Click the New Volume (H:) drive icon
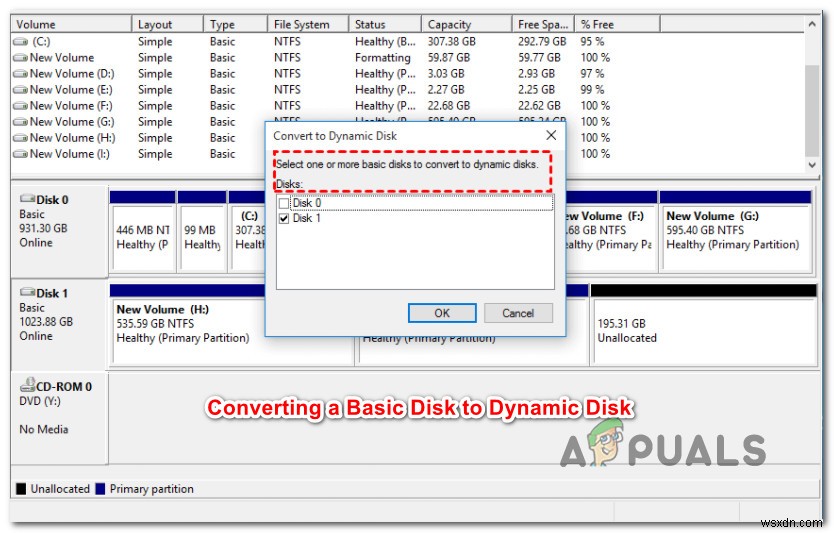This screenshot has height=533, width=834. (20, 138)
